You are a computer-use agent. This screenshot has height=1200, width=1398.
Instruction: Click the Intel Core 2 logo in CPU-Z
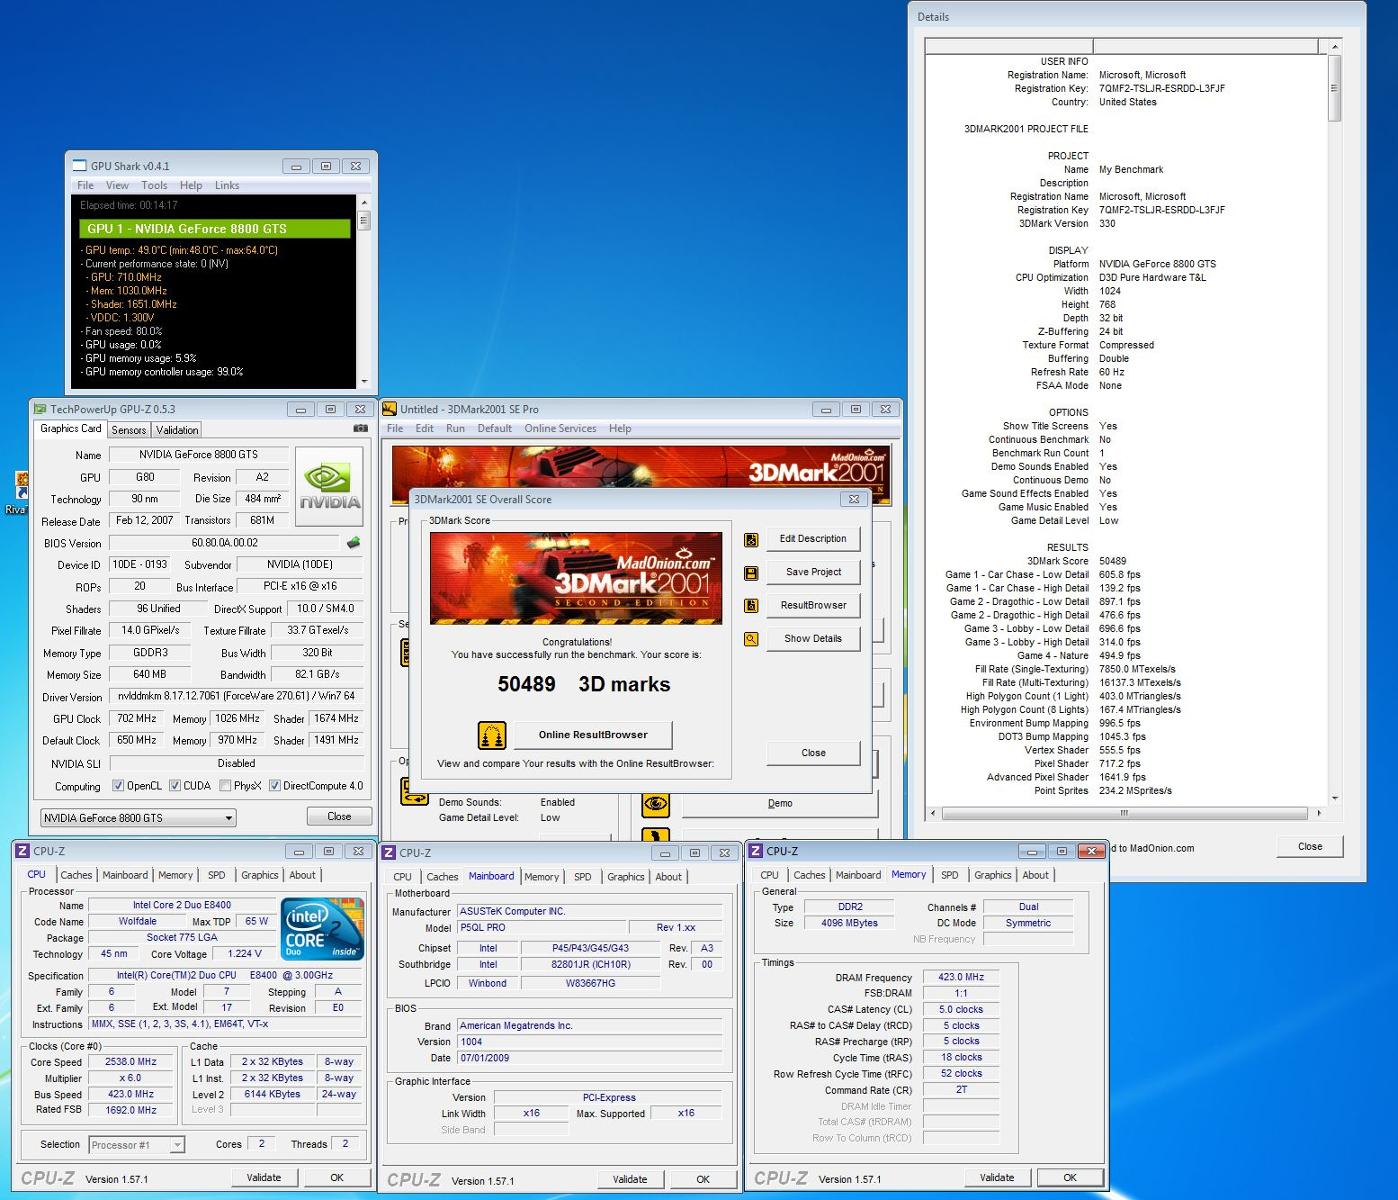coord(321,930)
